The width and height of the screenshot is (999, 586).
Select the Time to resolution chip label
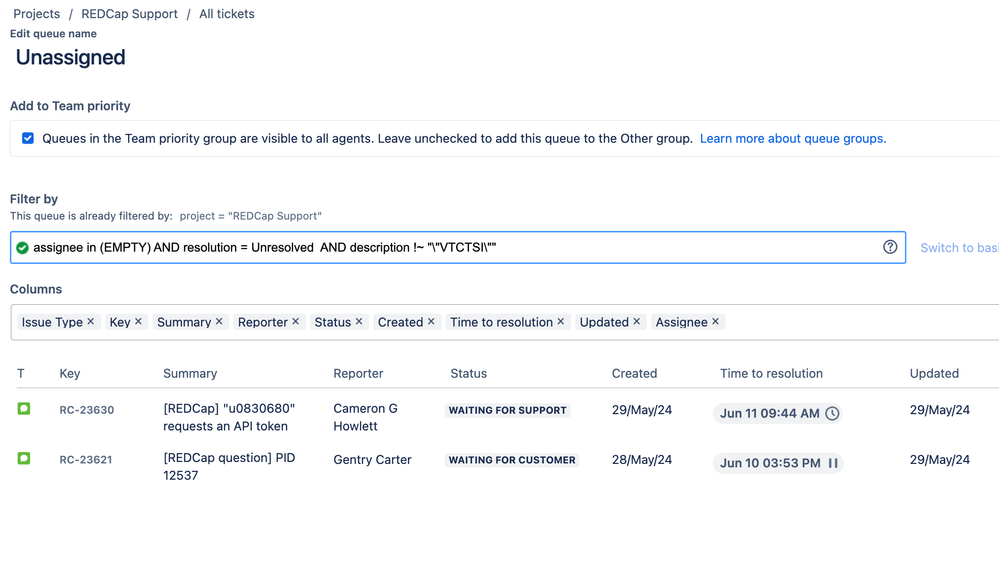[501, 322]
